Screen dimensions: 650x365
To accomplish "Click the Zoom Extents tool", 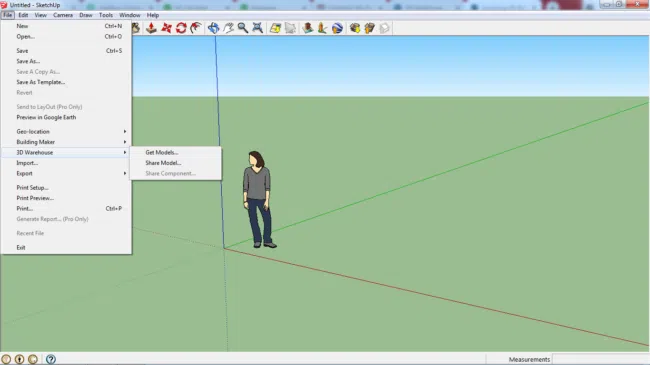I will click(x=257, y=28).
